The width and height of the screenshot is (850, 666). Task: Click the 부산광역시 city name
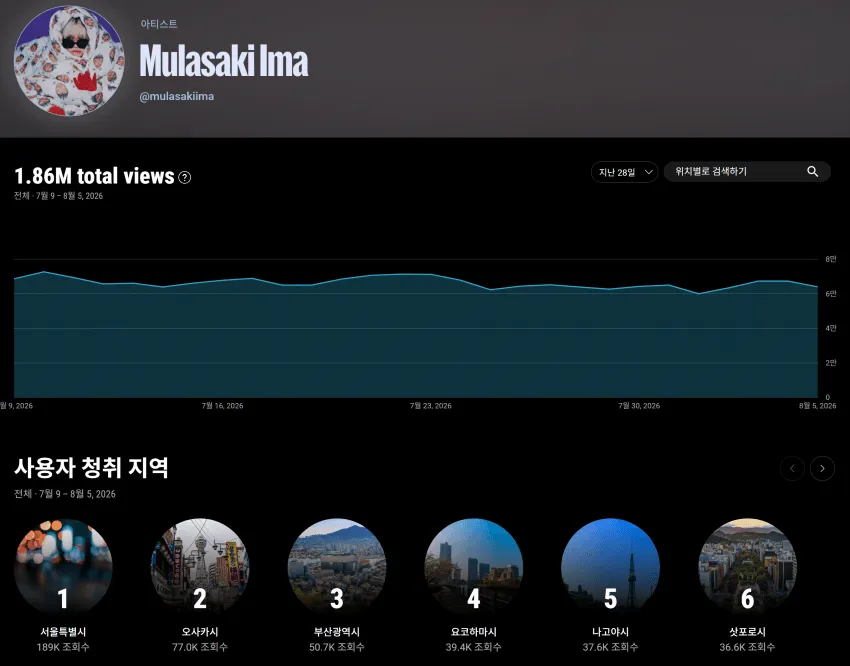pos(337,632)
